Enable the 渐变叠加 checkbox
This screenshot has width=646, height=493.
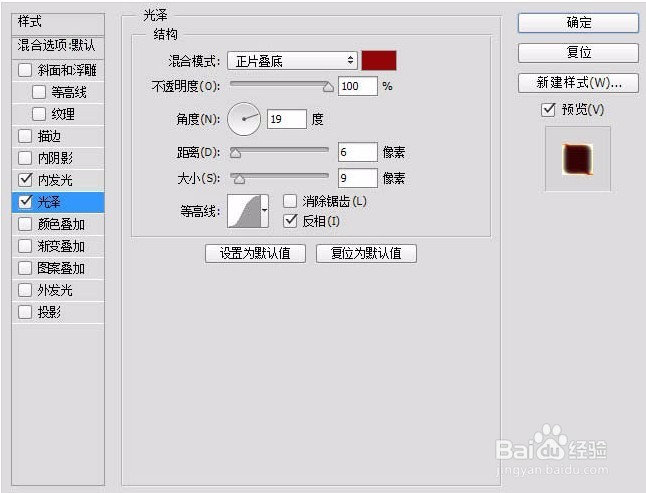[x=25, y=246]
